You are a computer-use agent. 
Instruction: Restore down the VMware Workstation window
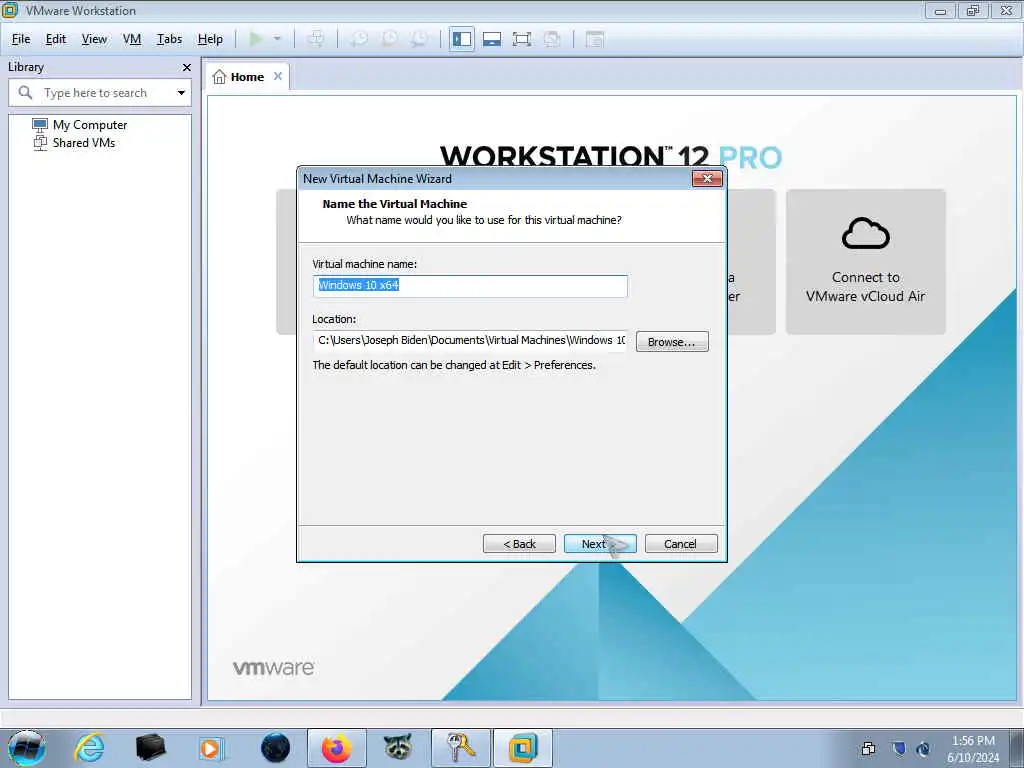tap(973, 11)
